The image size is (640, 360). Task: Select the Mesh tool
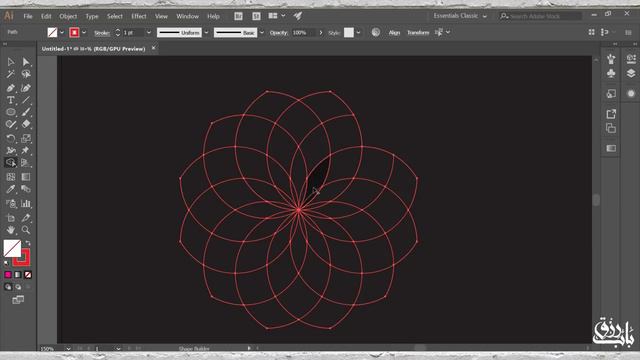click(11, 177)
